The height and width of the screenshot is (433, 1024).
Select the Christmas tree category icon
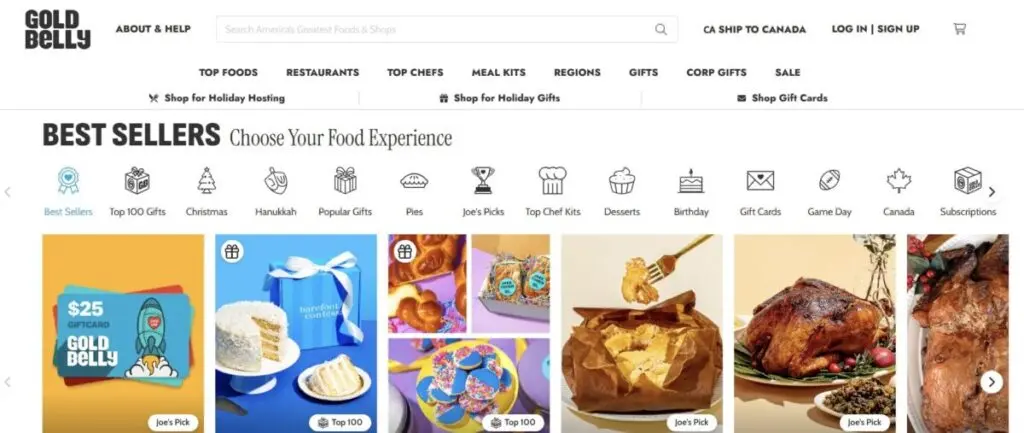point(206,181)
